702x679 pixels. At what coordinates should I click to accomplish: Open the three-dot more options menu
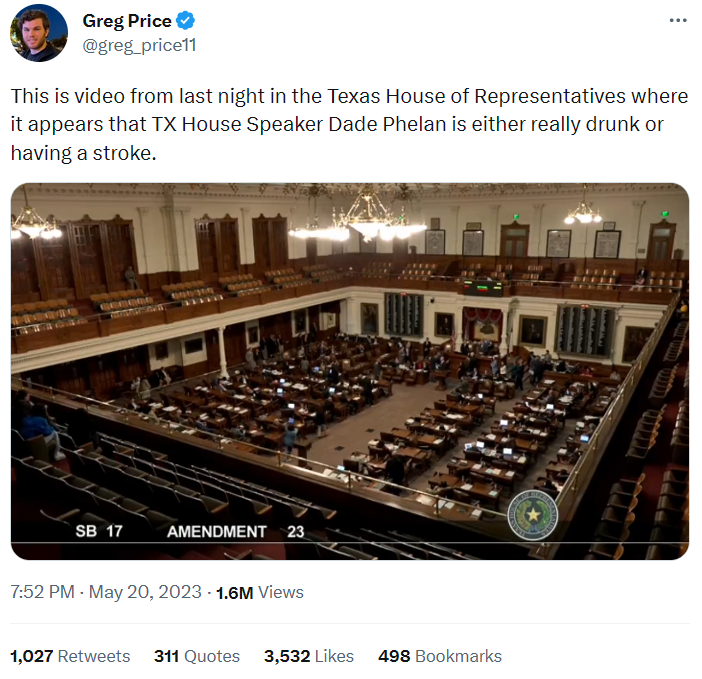coord(678,21)
